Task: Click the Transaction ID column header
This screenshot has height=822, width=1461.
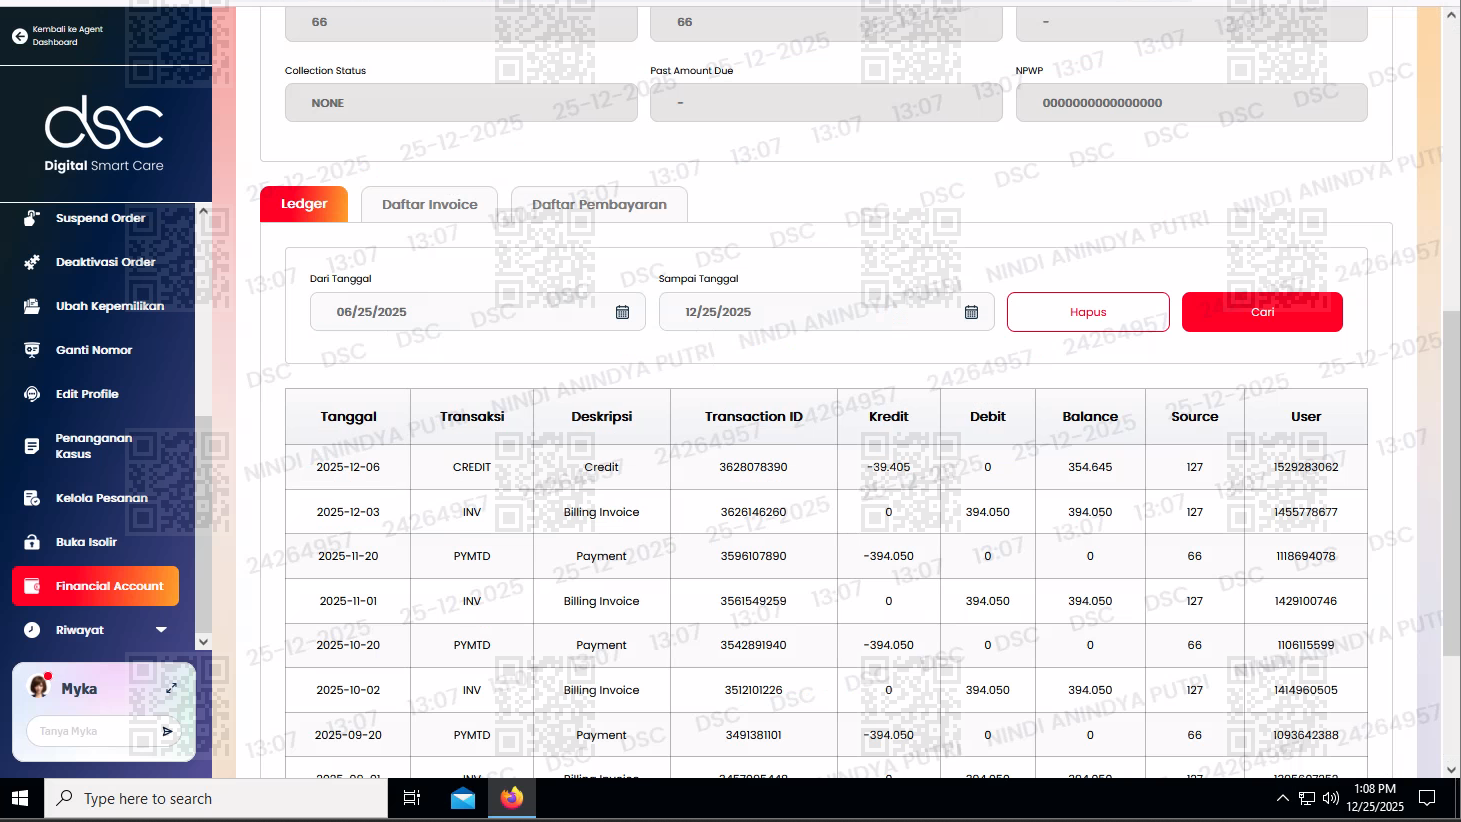Action: click(x=753, y=417)
